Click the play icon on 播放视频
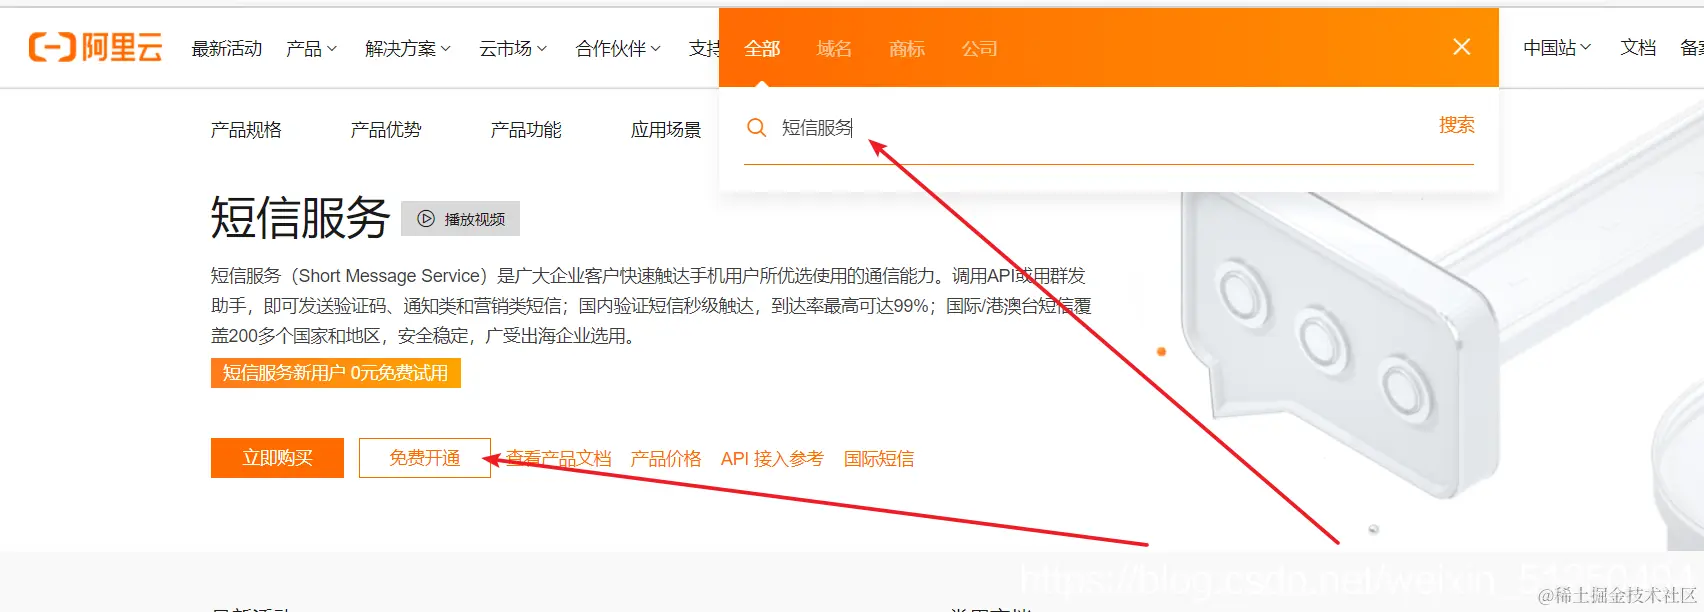Screen dimensions: 1704x612 pos(426,219)
